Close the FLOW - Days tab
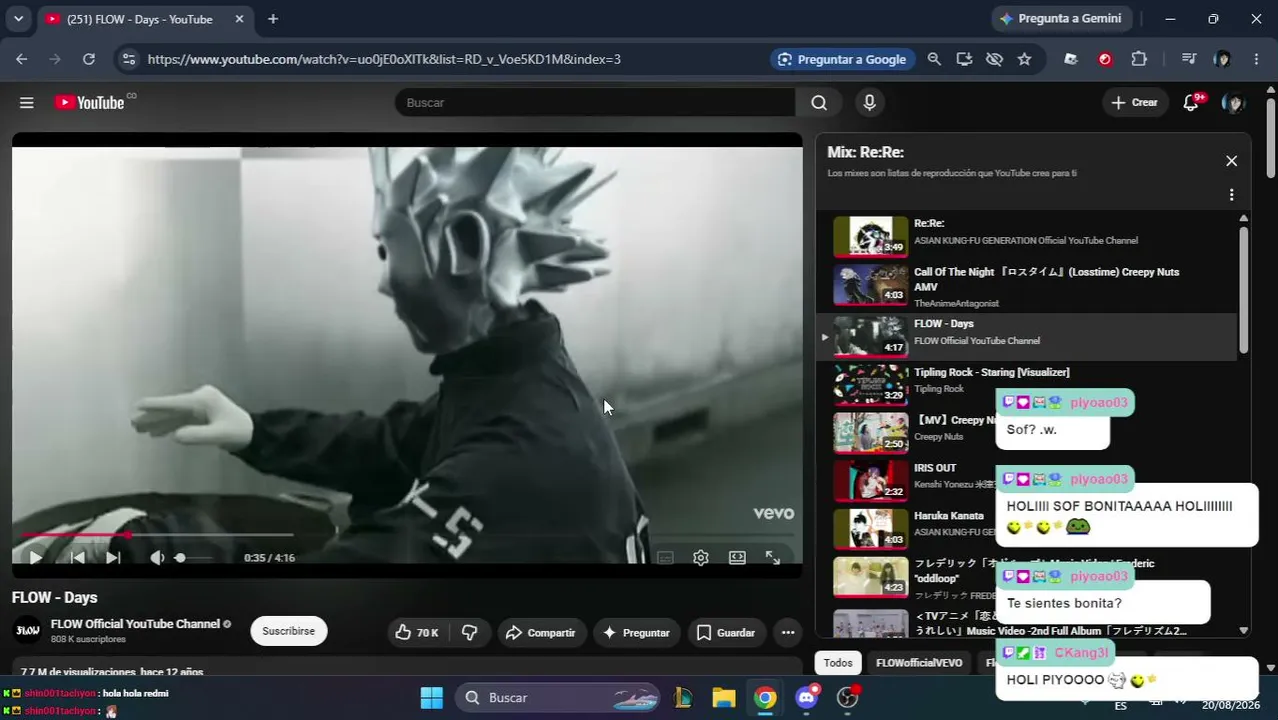The width and height of the screenshot is (1278, 720). [x=239, y=19]
